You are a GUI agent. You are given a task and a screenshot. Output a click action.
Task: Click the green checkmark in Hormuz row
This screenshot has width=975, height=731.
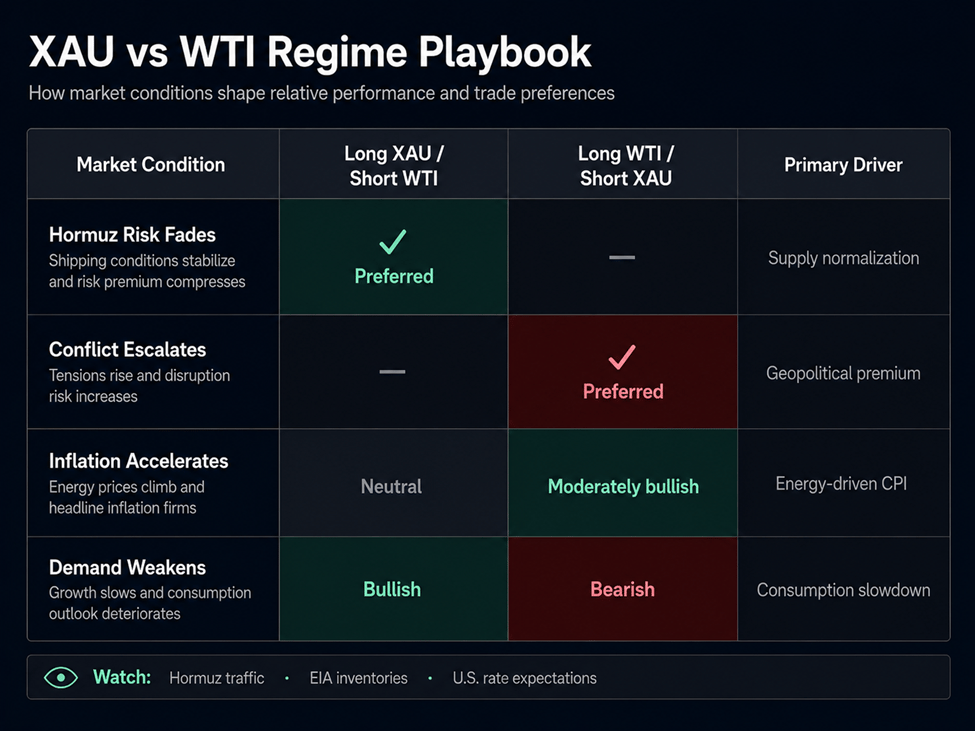pyautogui.click(x=393, y=242)
